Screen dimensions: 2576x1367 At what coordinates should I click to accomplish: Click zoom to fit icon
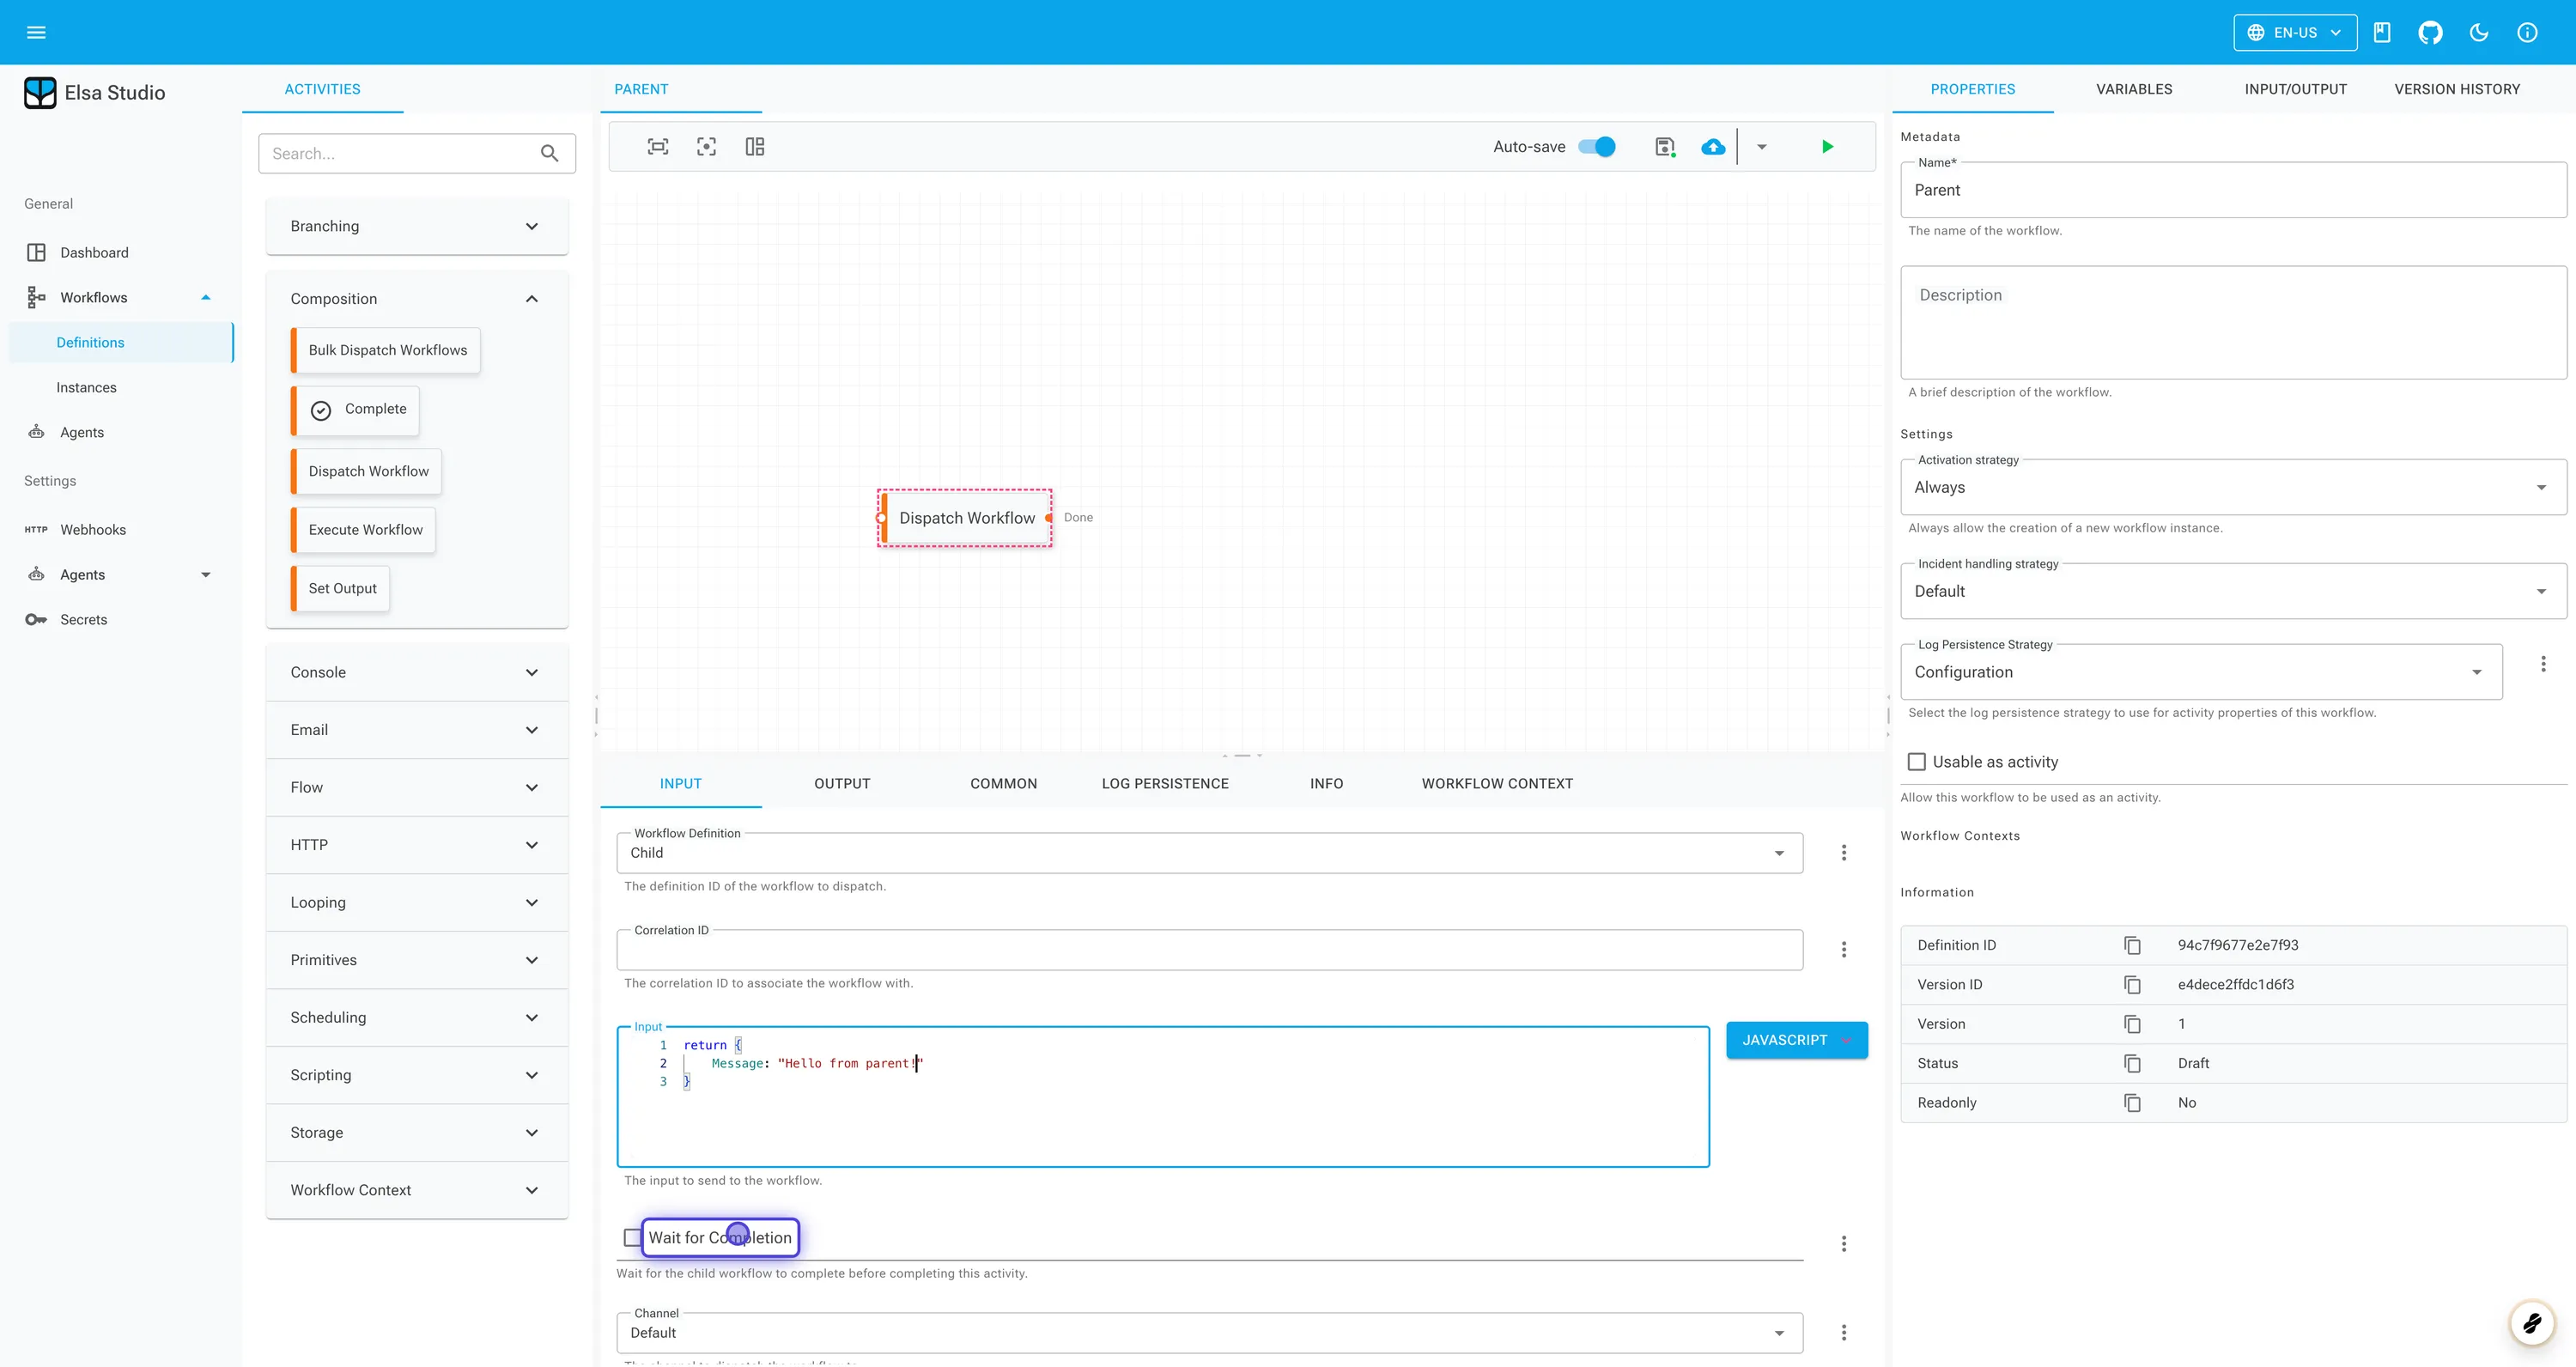658,147
